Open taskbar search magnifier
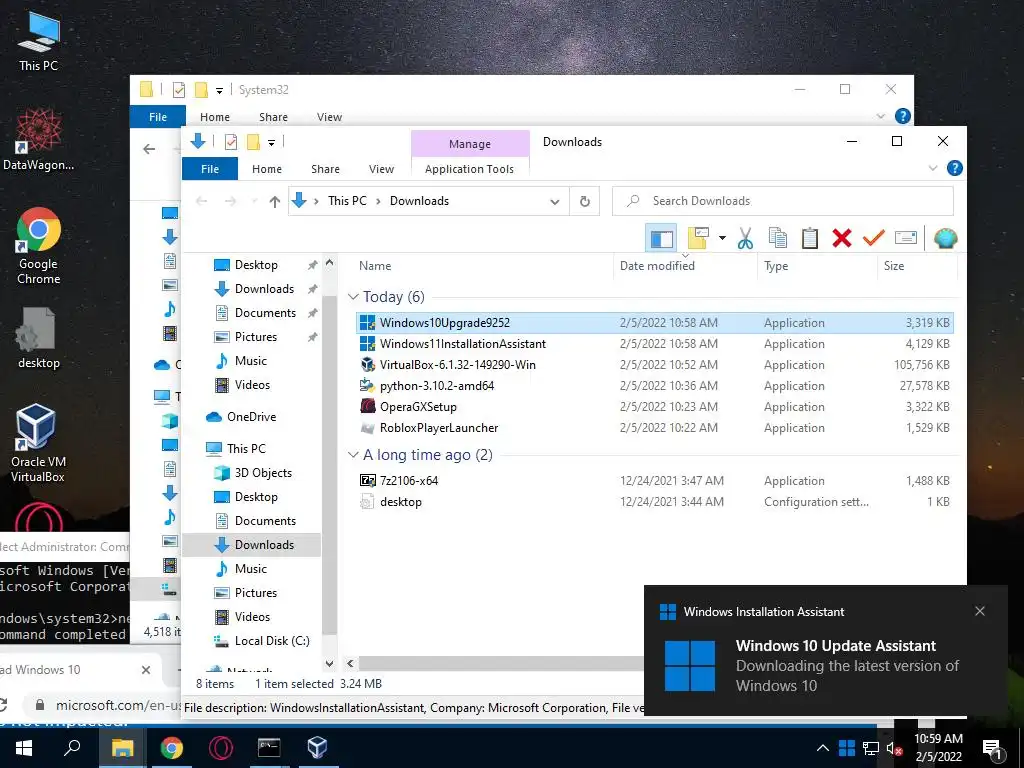This screenshot has width=1024, height=768. coord(72,747)
